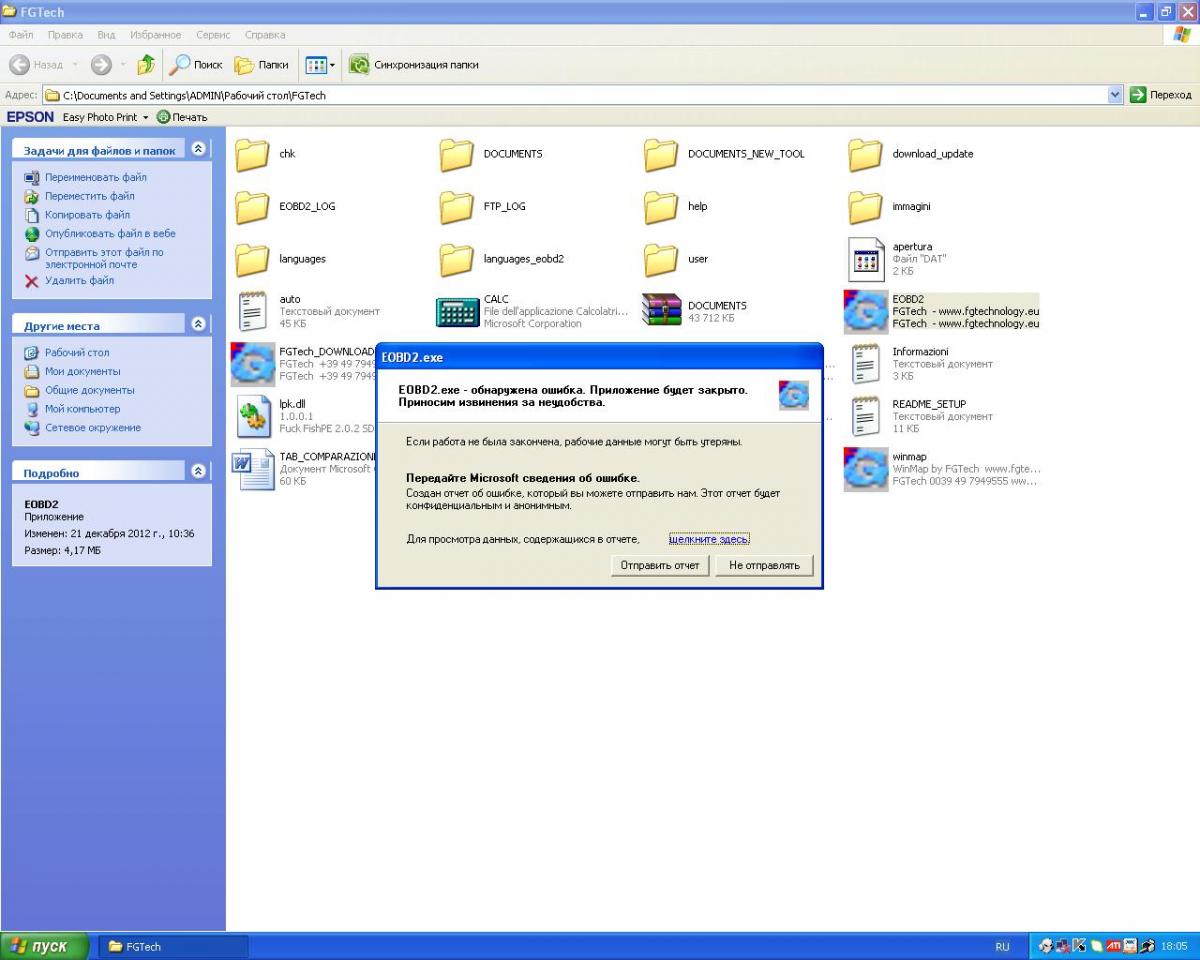Click the RU language indicator in taskbar
This screenshot has height=960, width=1200.
click(x=1002, y=946)
